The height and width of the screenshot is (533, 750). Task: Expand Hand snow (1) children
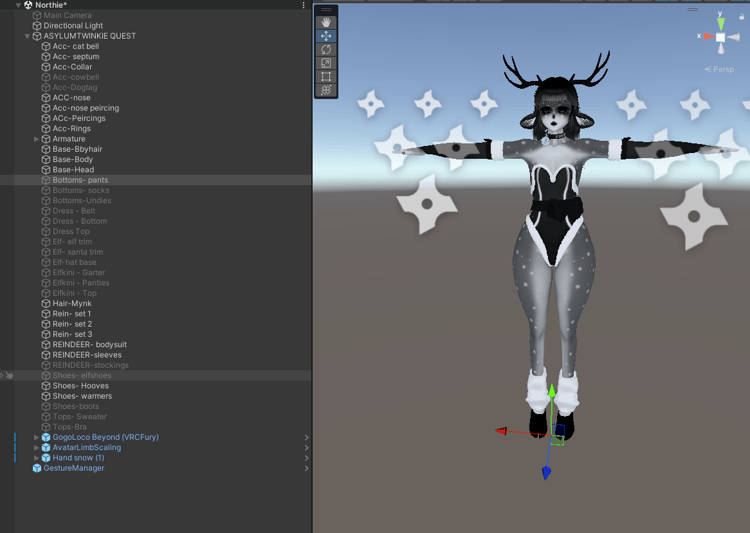pos(36,458)
